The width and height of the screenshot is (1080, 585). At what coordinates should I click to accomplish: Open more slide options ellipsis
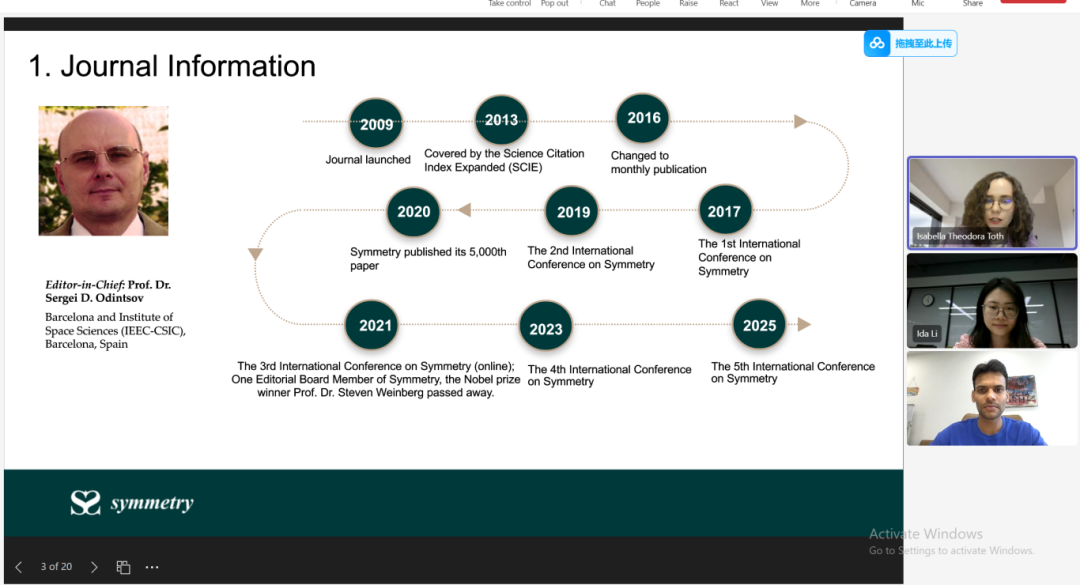click(152, 567)
